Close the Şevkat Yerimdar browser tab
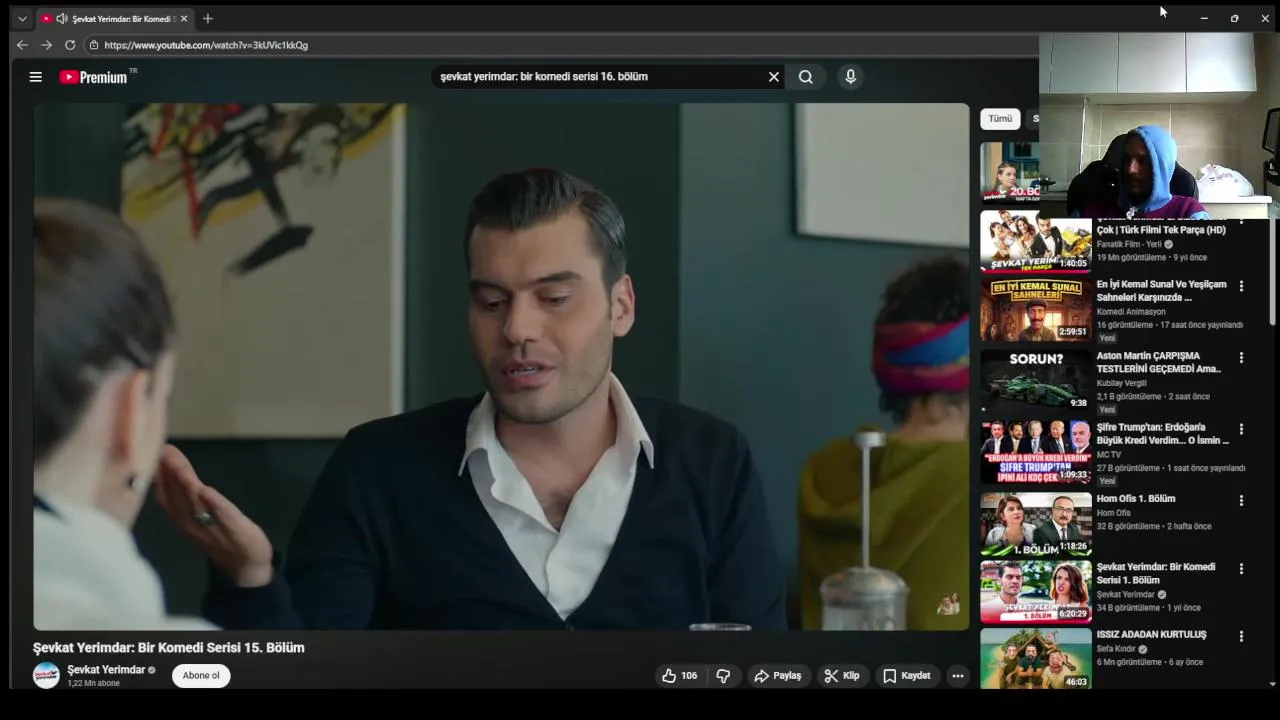1280x720 pixels. click(x=184, y=18)
